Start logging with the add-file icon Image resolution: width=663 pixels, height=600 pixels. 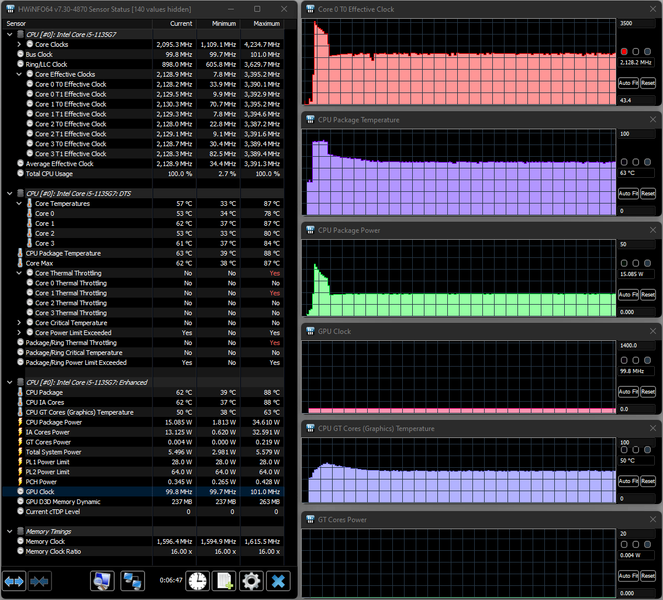tap(225, 581)
